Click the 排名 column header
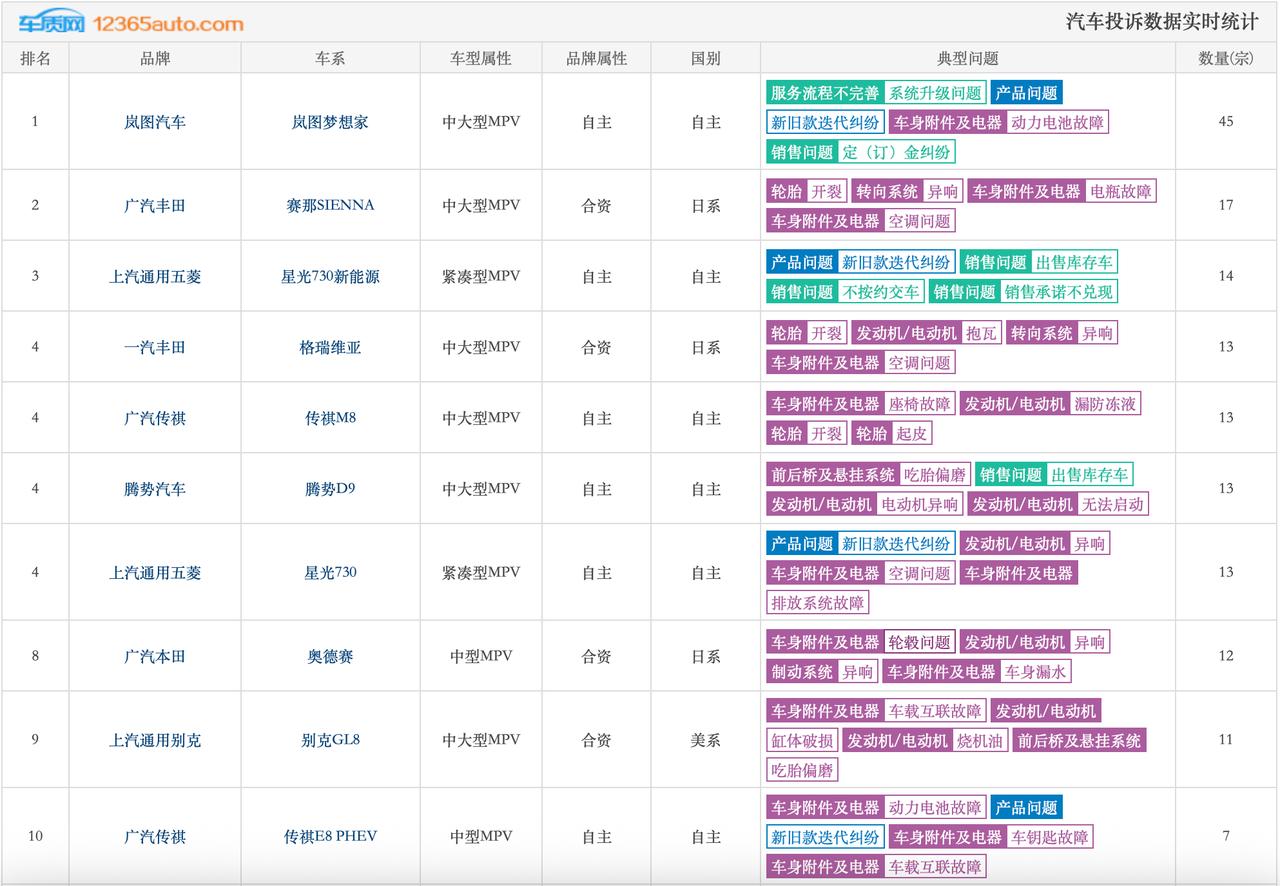This screenshot has width=1280, height=886. tap(35, 58)
